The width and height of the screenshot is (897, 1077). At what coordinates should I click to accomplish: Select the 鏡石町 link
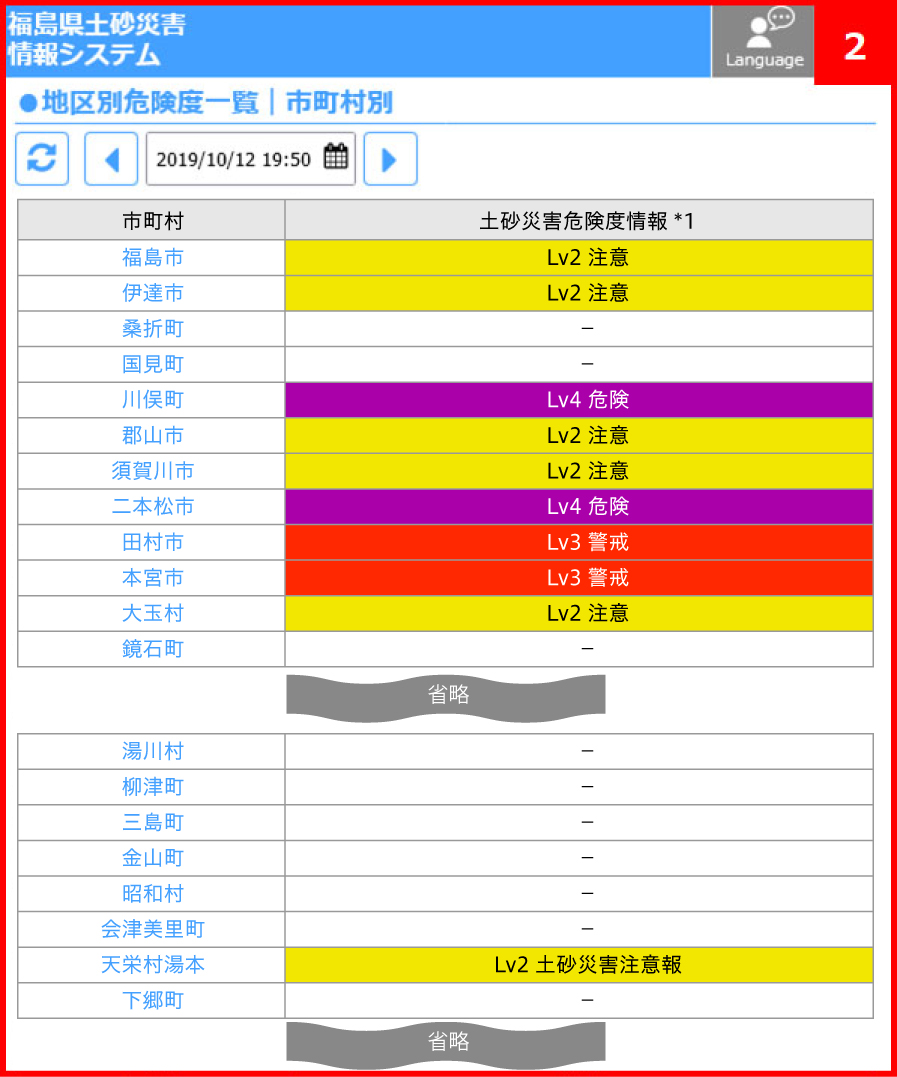(152, 649)
